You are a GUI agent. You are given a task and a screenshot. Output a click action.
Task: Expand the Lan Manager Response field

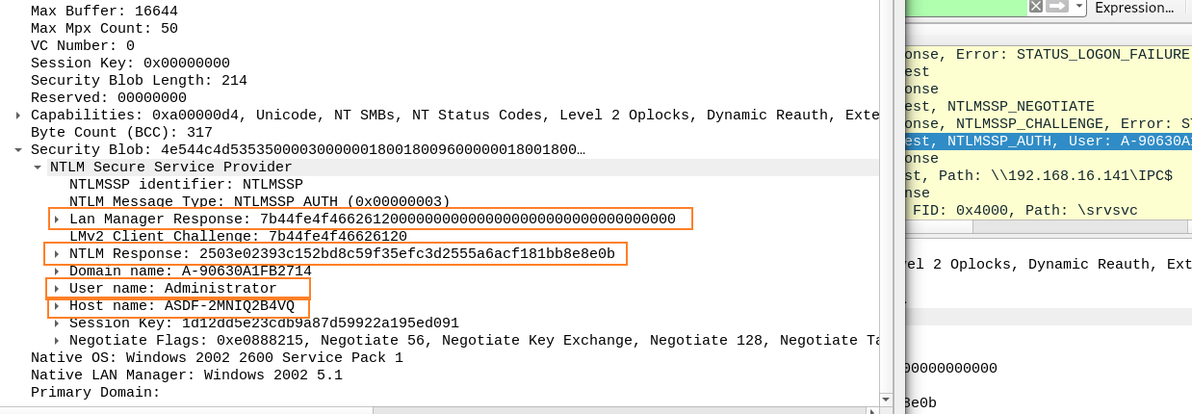(x=56, y=219)
